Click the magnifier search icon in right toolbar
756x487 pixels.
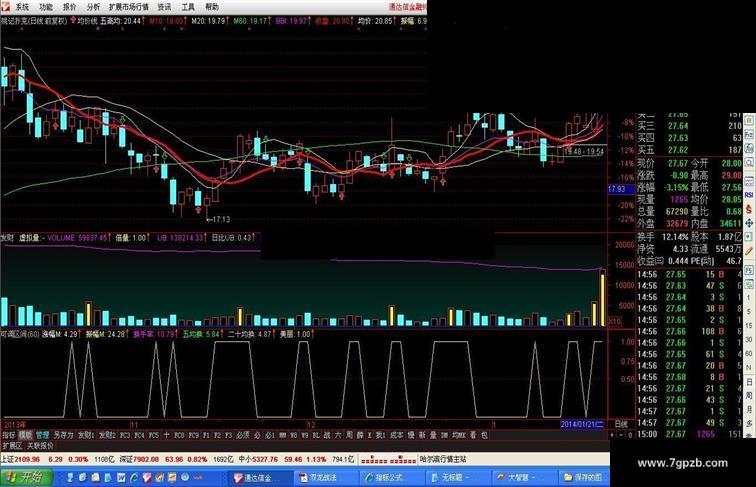pos(749,163)
